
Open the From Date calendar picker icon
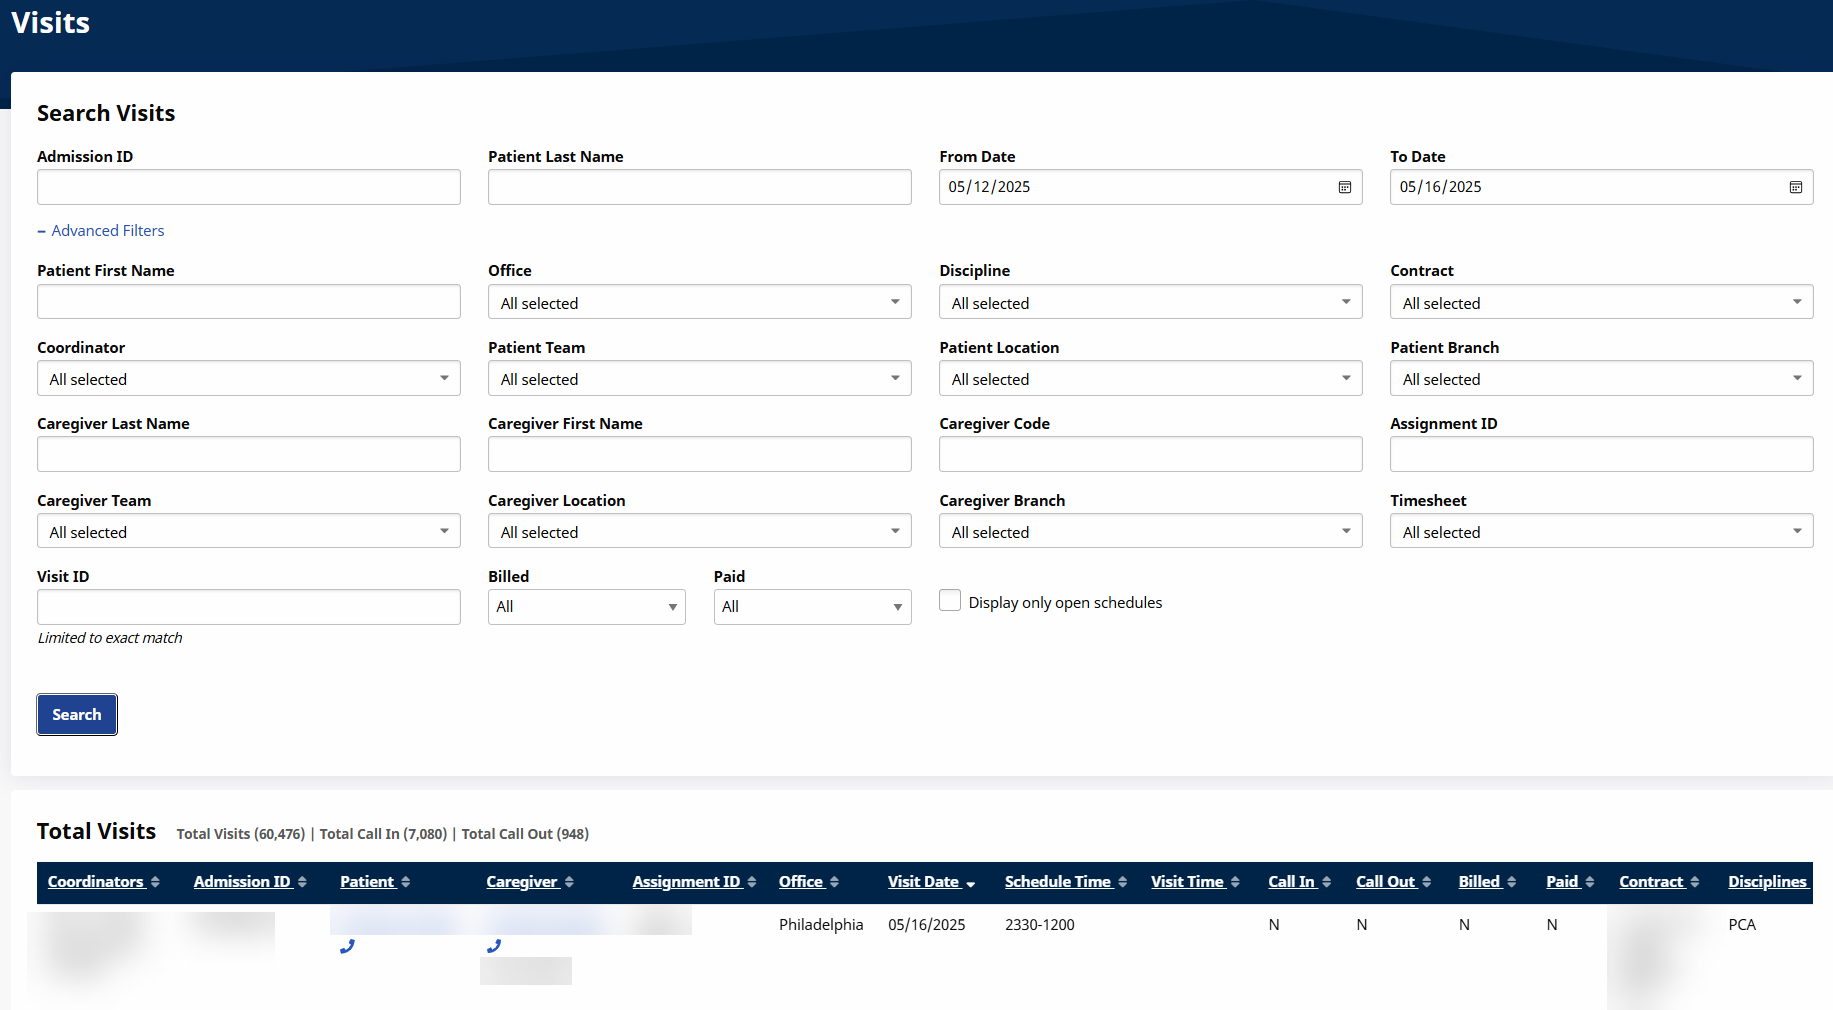pyautogui.click(x=1344, y=187)
